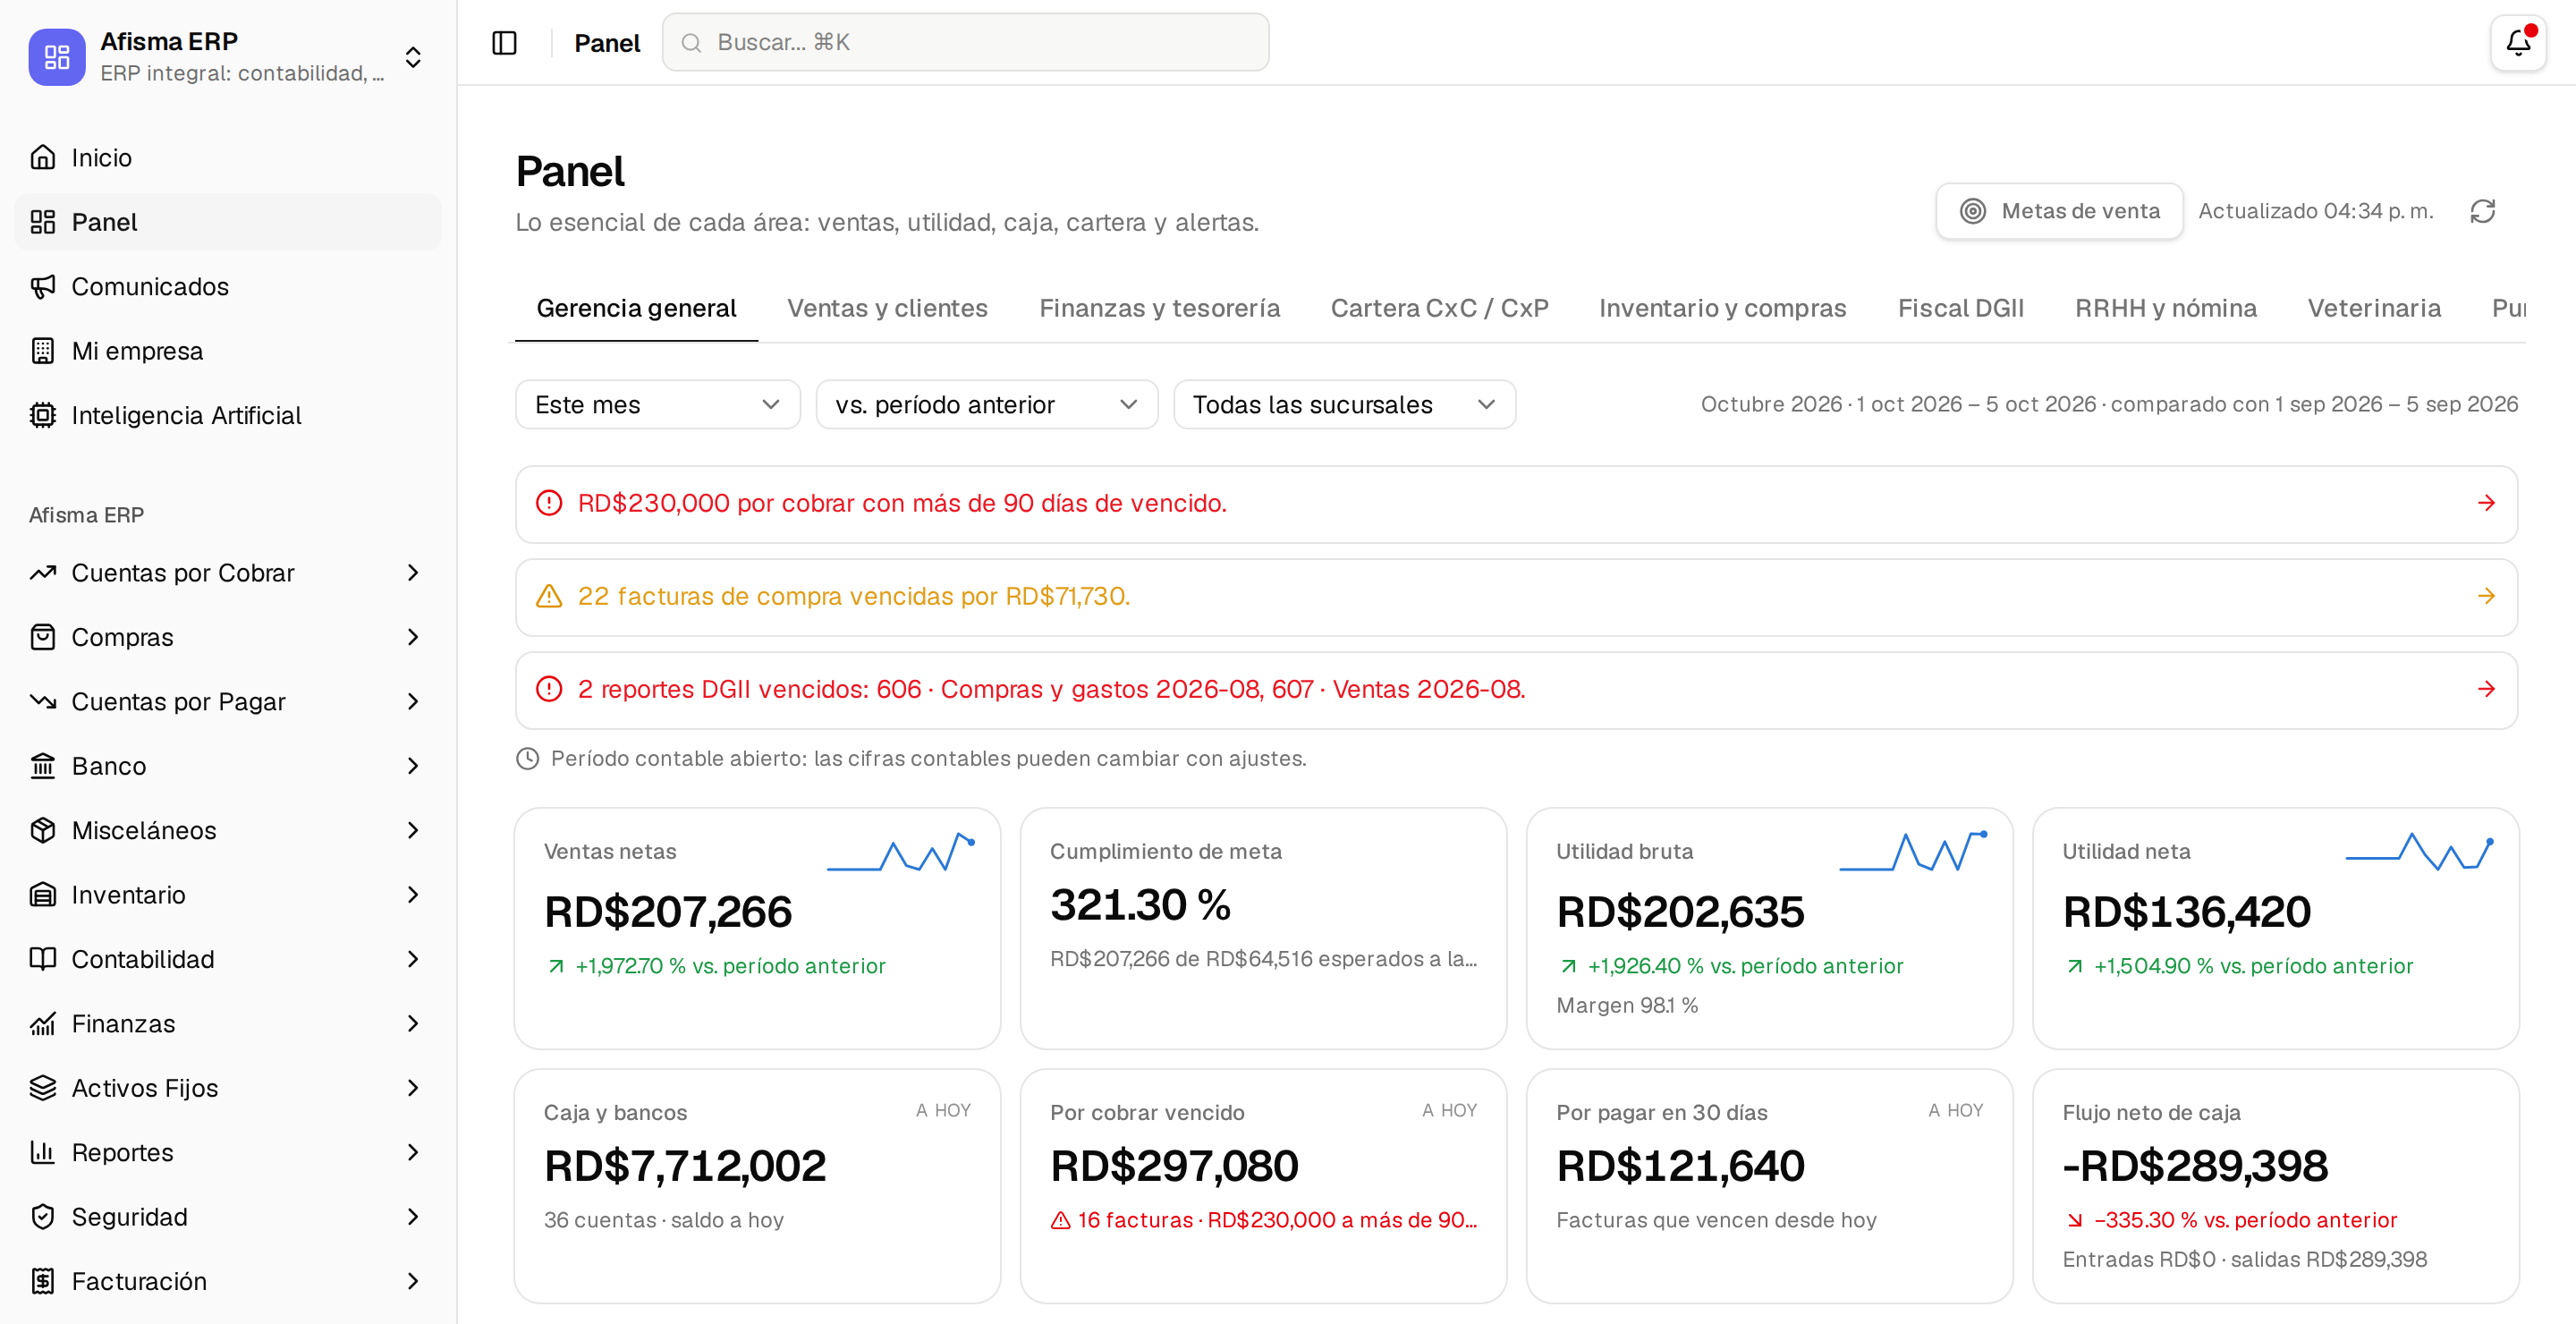The image size is (2576, 1324).
Task: Expand the Cuentas por Cobrar chevron
Action: click(x=413, y=573)
